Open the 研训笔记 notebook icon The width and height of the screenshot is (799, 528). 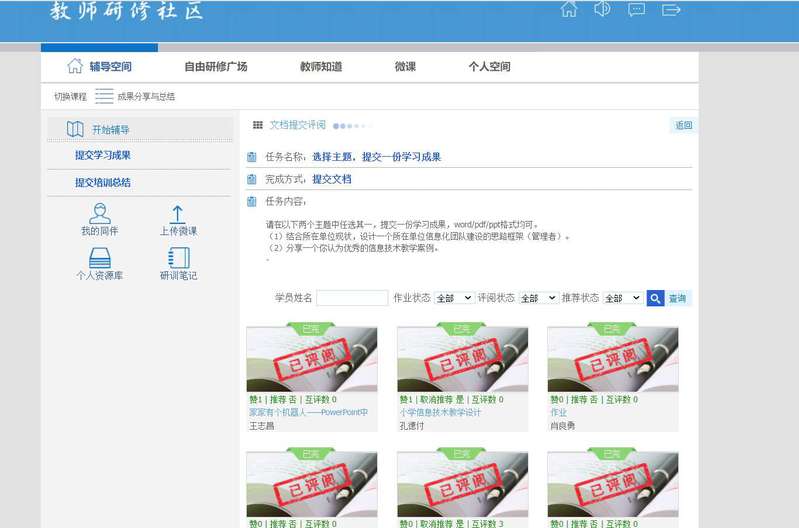click(179, 258)
